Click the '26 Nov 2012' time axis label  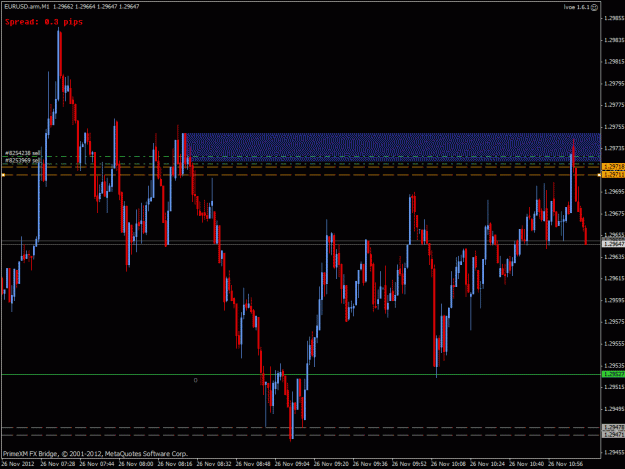click(18, 464)
